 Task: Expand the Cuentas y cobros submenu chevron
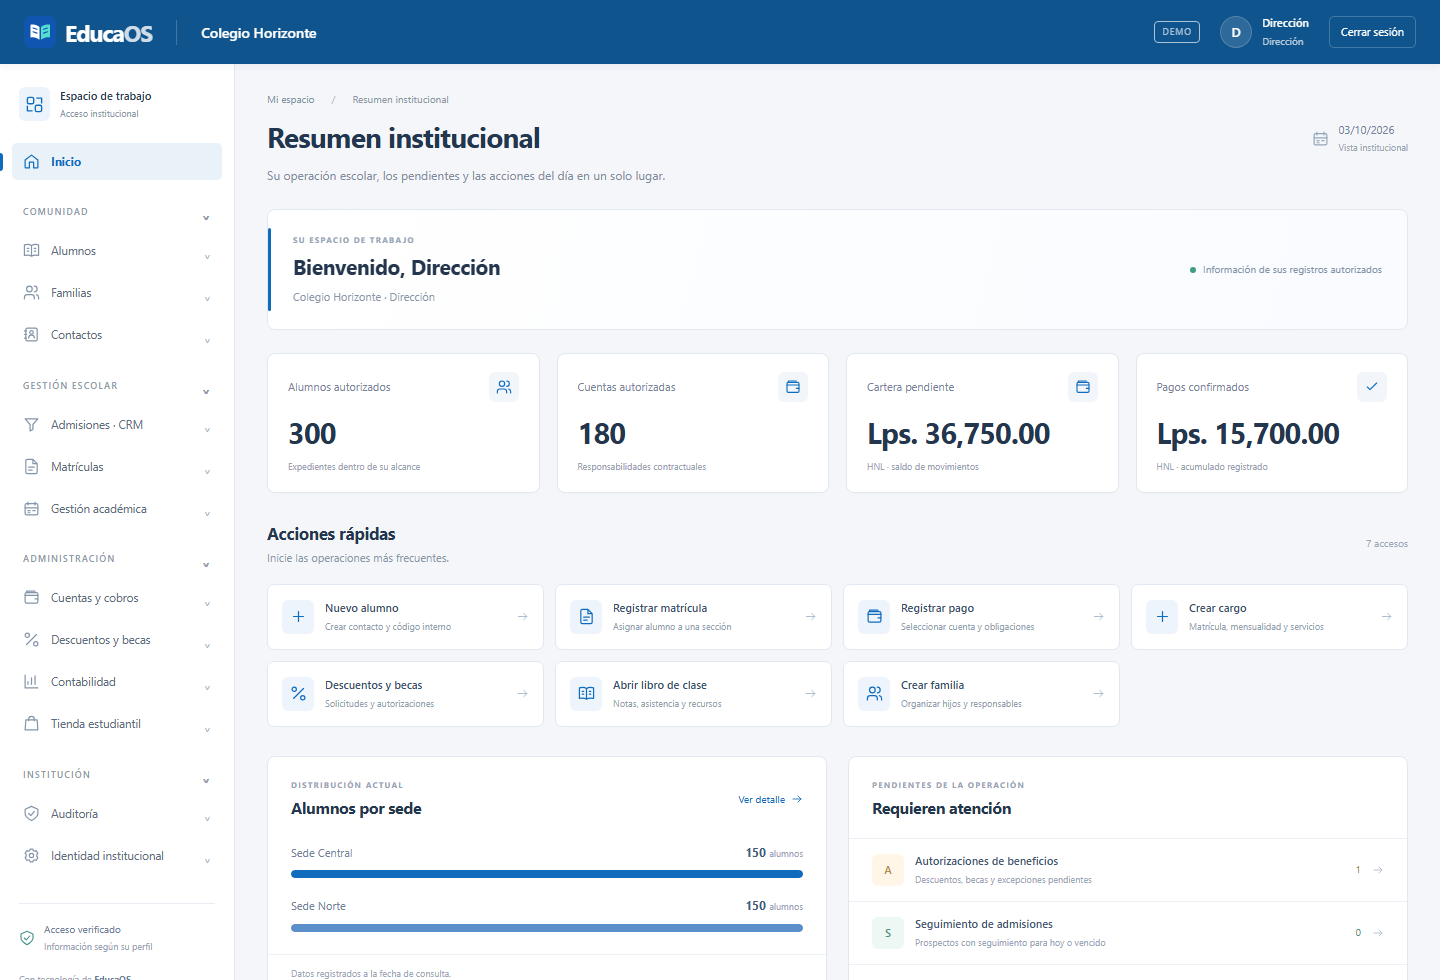[207, 604]
